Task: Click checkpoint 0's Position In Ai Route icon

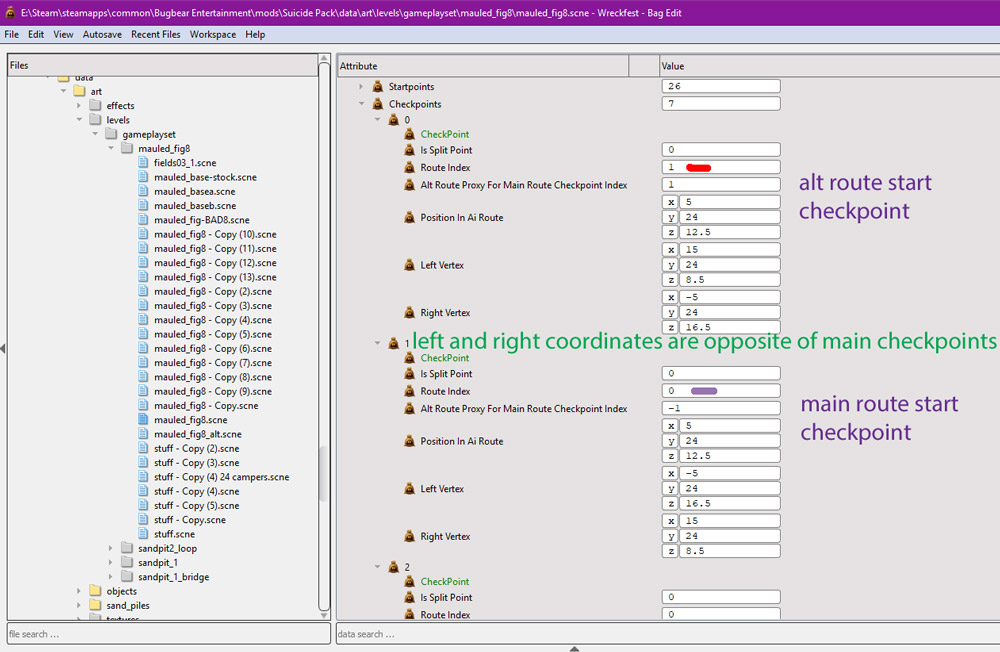Action: point(409,217)
